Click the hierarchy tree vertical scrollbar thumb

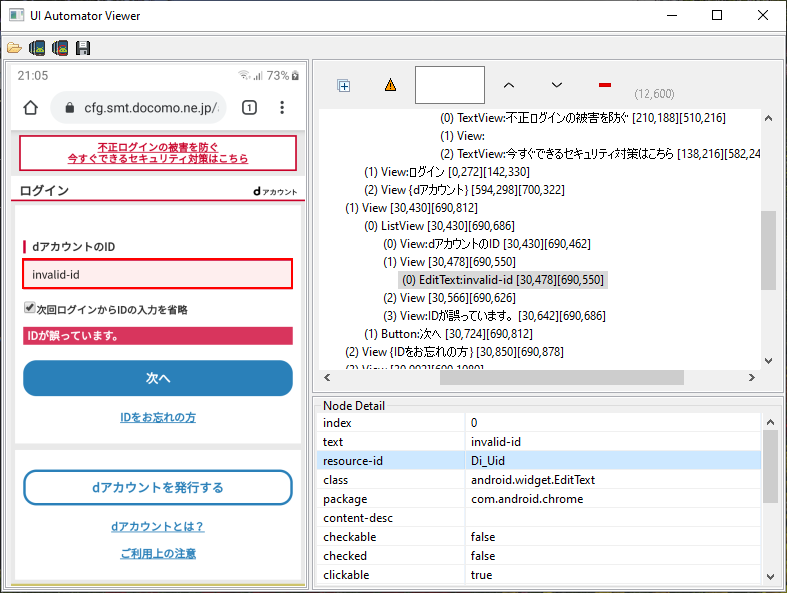768,250
